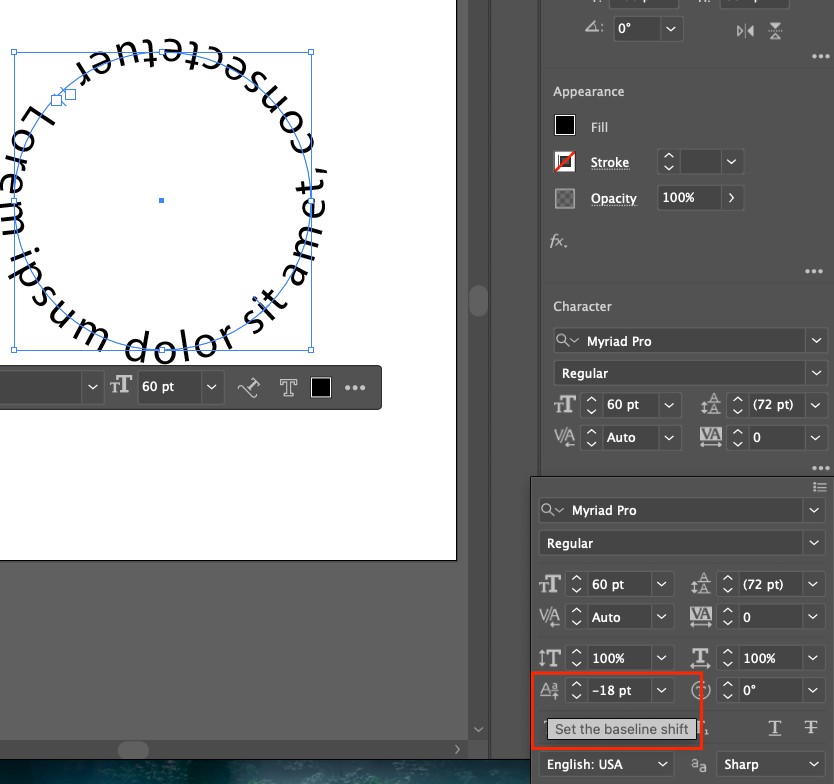The width and height of the screenshot is (834, 784).
Task: Click the Flip Horizontal icon in Transform
Action: pos(745,31)
